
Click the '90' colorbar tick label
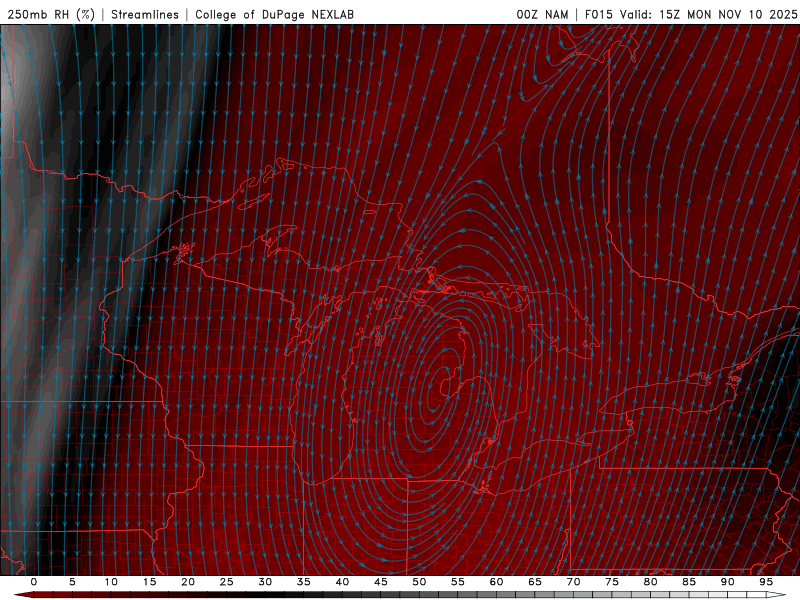point(727,582)
